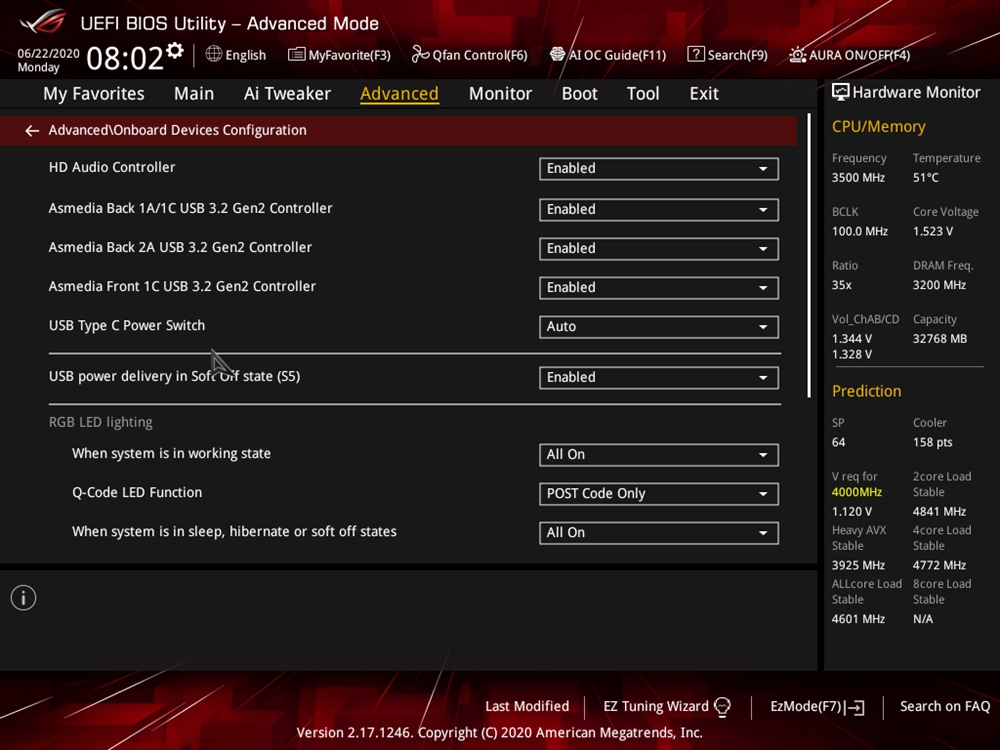The image size is (1000, 750).
Task: Open Asmedia Back 1A/1C USB controller dropdown
Action: coord(659,210)
